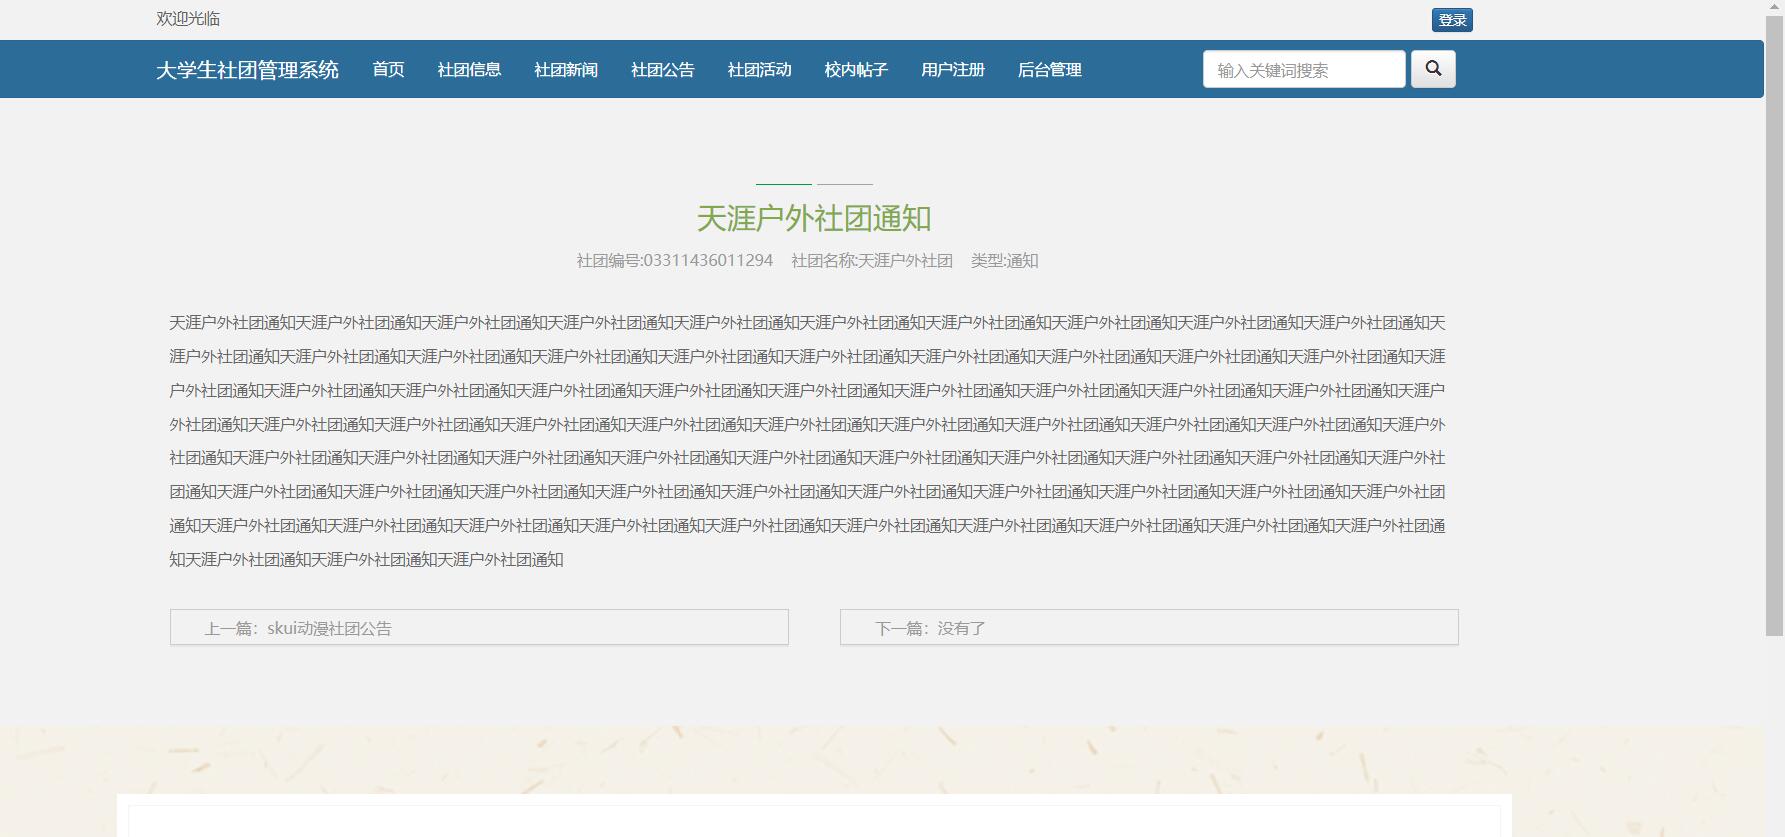
Task: Open 后台管理 admin link
Action: click(x=1050, y=69)
